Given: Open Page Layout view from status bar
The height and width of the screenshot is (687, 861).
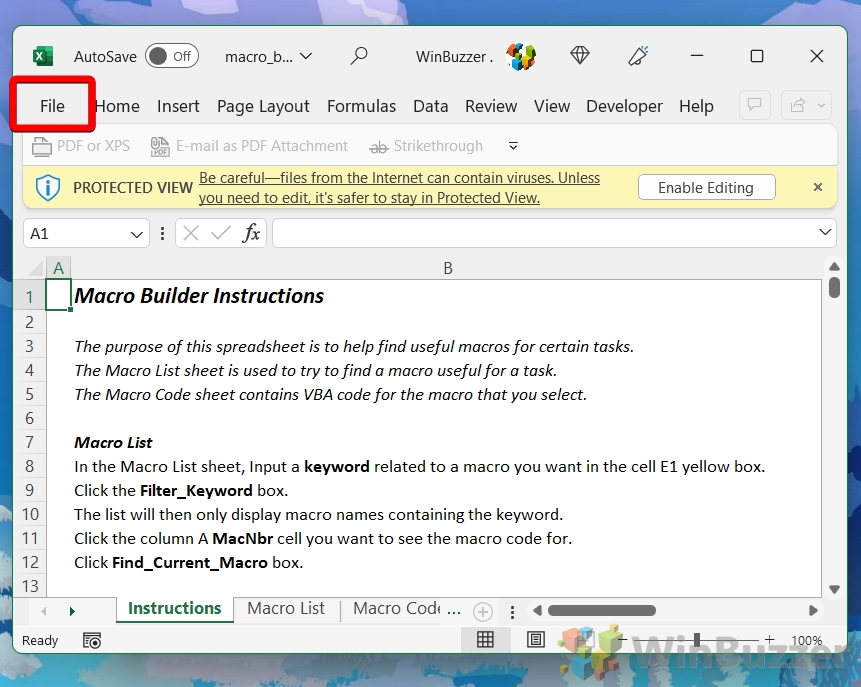Looking at the screenshot, I should point(536,640).
